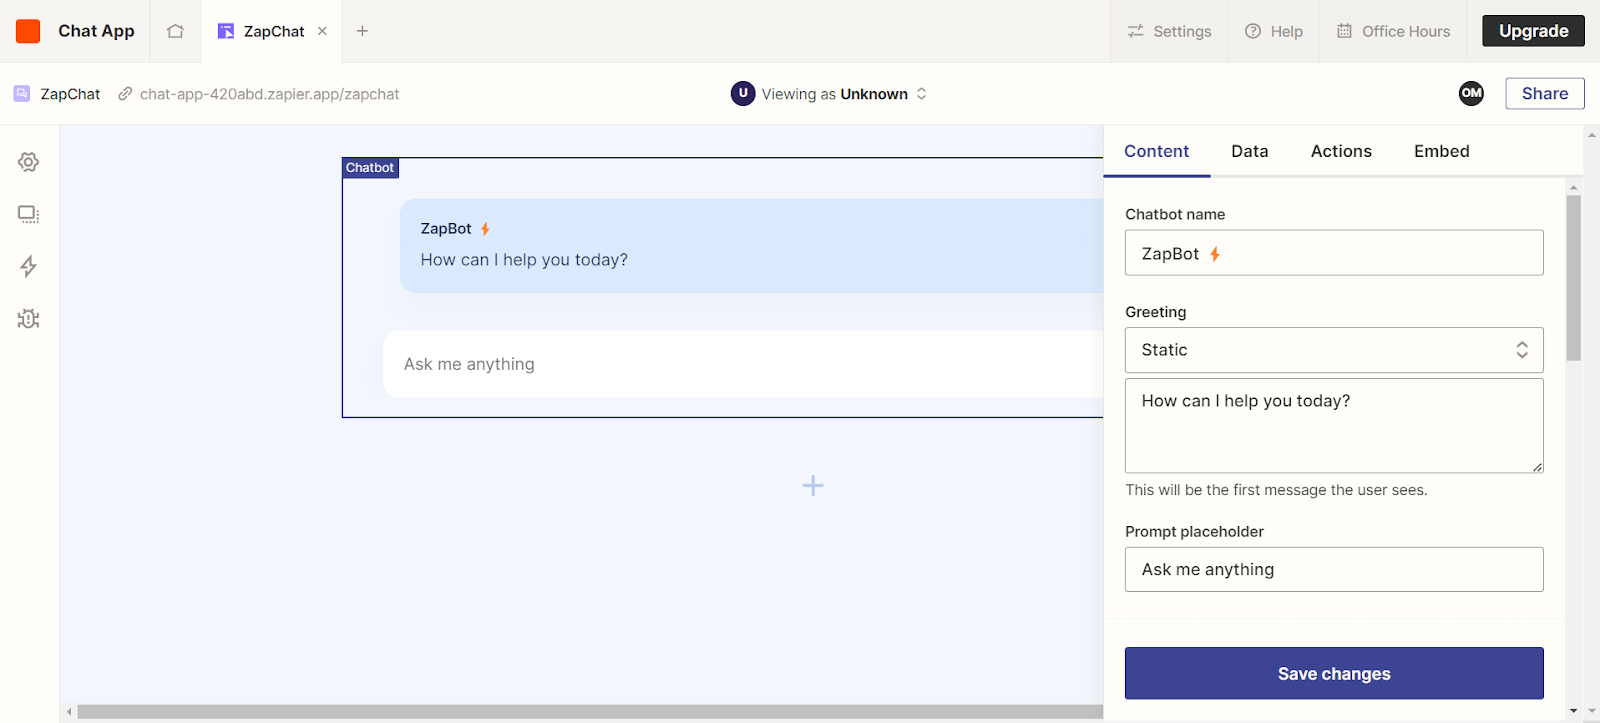Open the Help menu

(1274, 31)
